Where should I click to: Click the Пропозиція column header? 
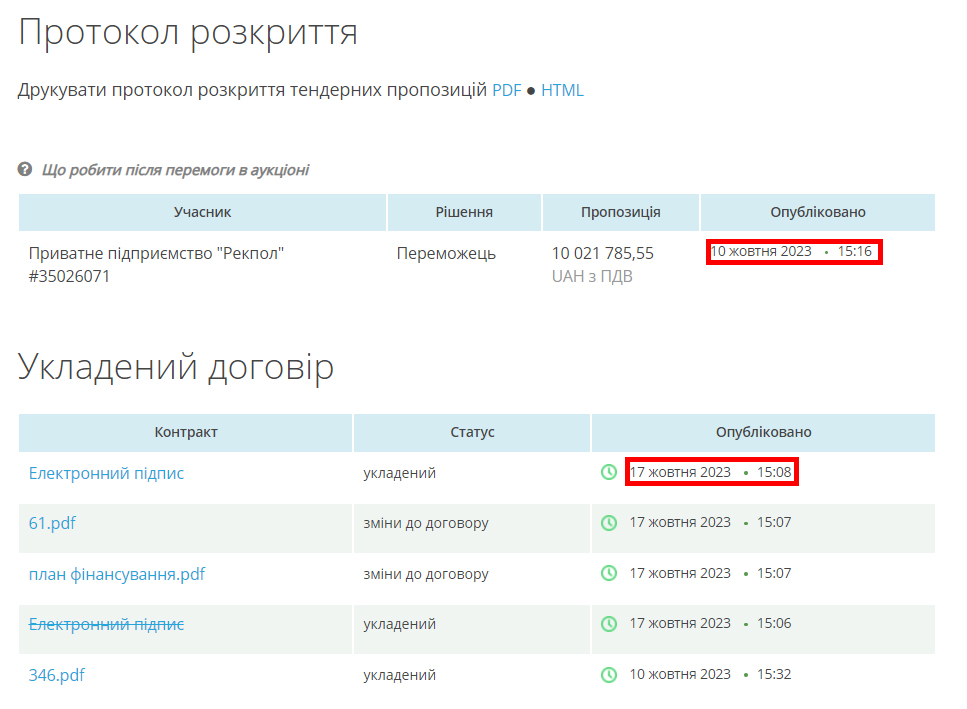tap(620, 212)
